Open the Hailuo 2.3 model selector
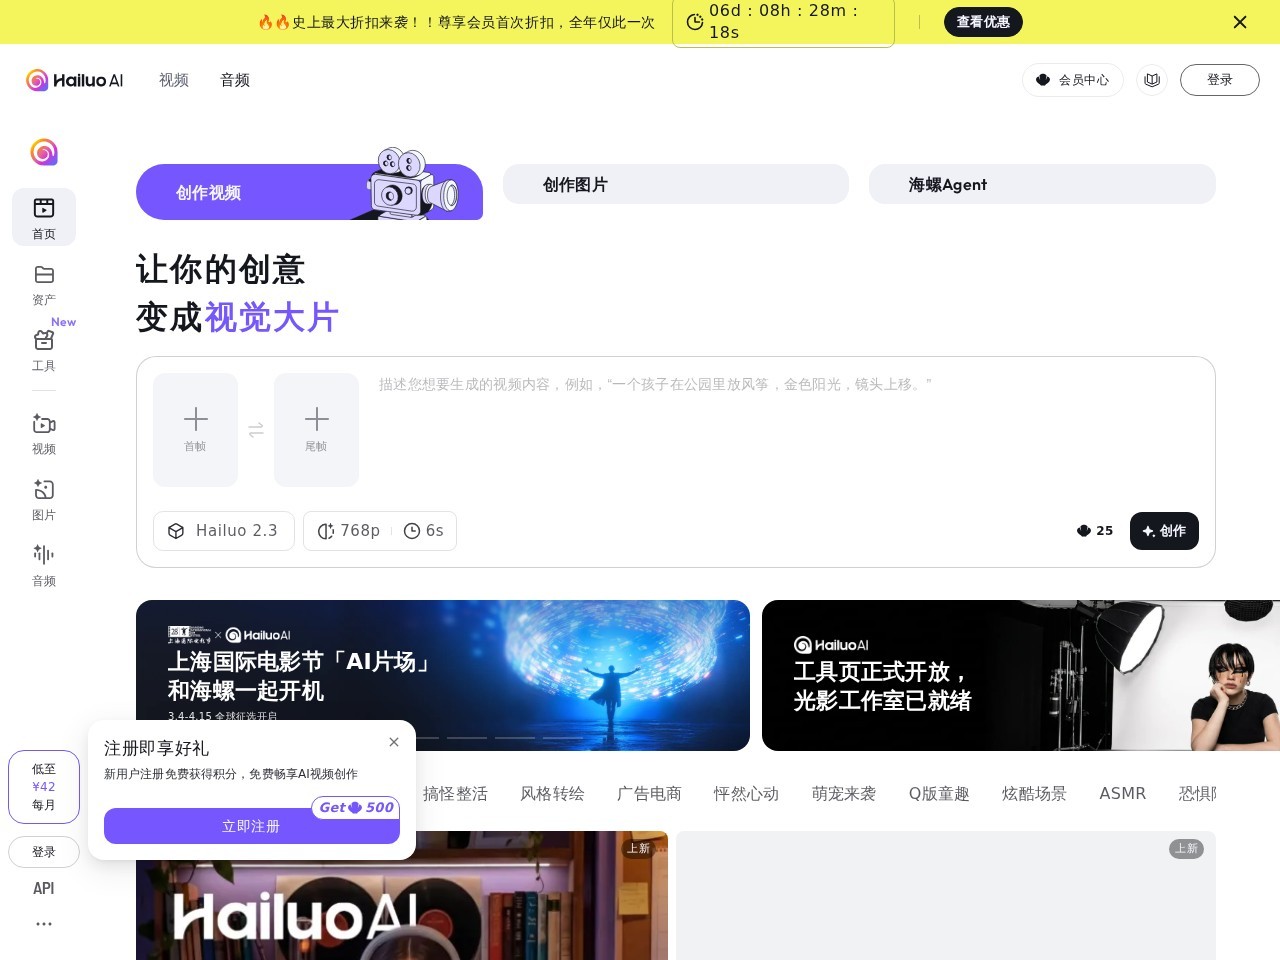Image resolution: width=1280 pixels, height=960 pixels. point(223,531)
